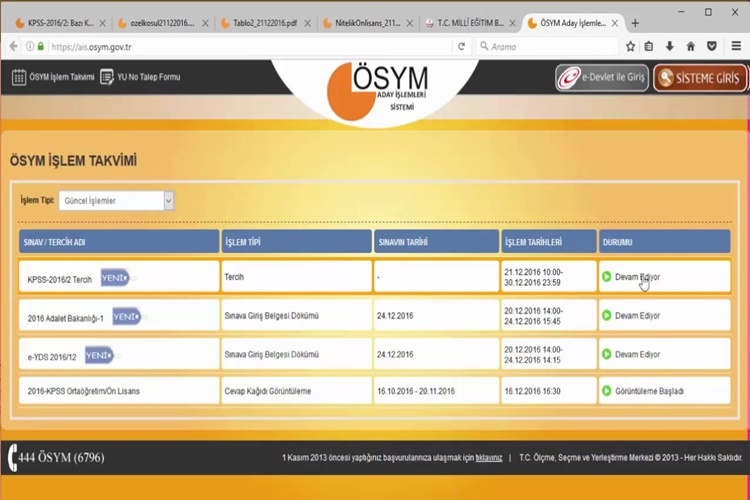Close the NitelikOnlisans tab
The width and height of the screenshot is (750, 500).
(x=409, y=23)
